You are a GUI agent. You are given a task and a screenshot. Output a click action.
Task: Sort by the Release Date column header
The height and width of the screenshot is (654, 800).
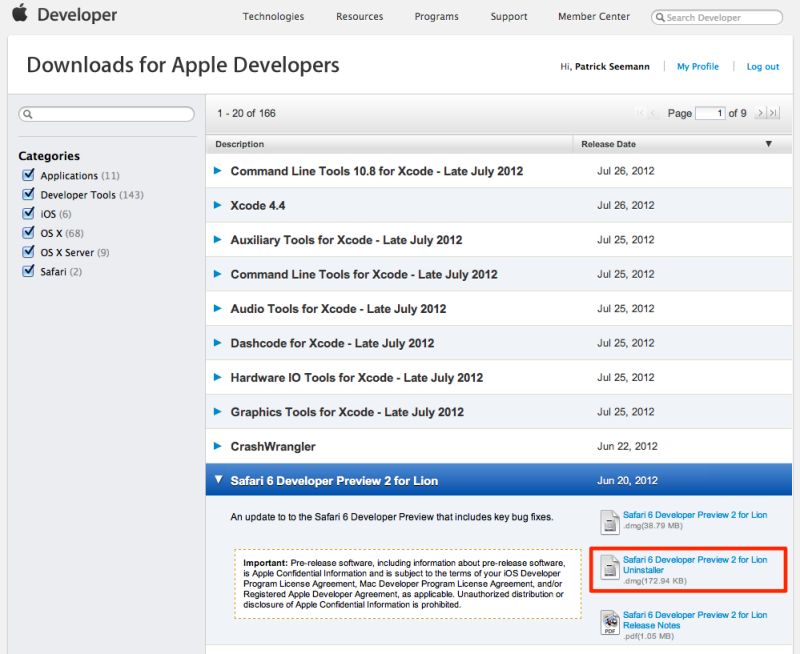pyautogui.click(x=608, y=144)
